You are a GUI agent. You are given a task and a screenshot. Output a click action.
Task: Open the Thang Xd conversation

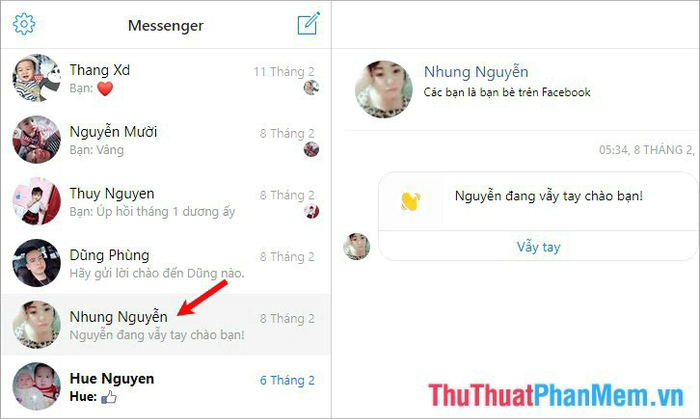(x=166, y=79)
